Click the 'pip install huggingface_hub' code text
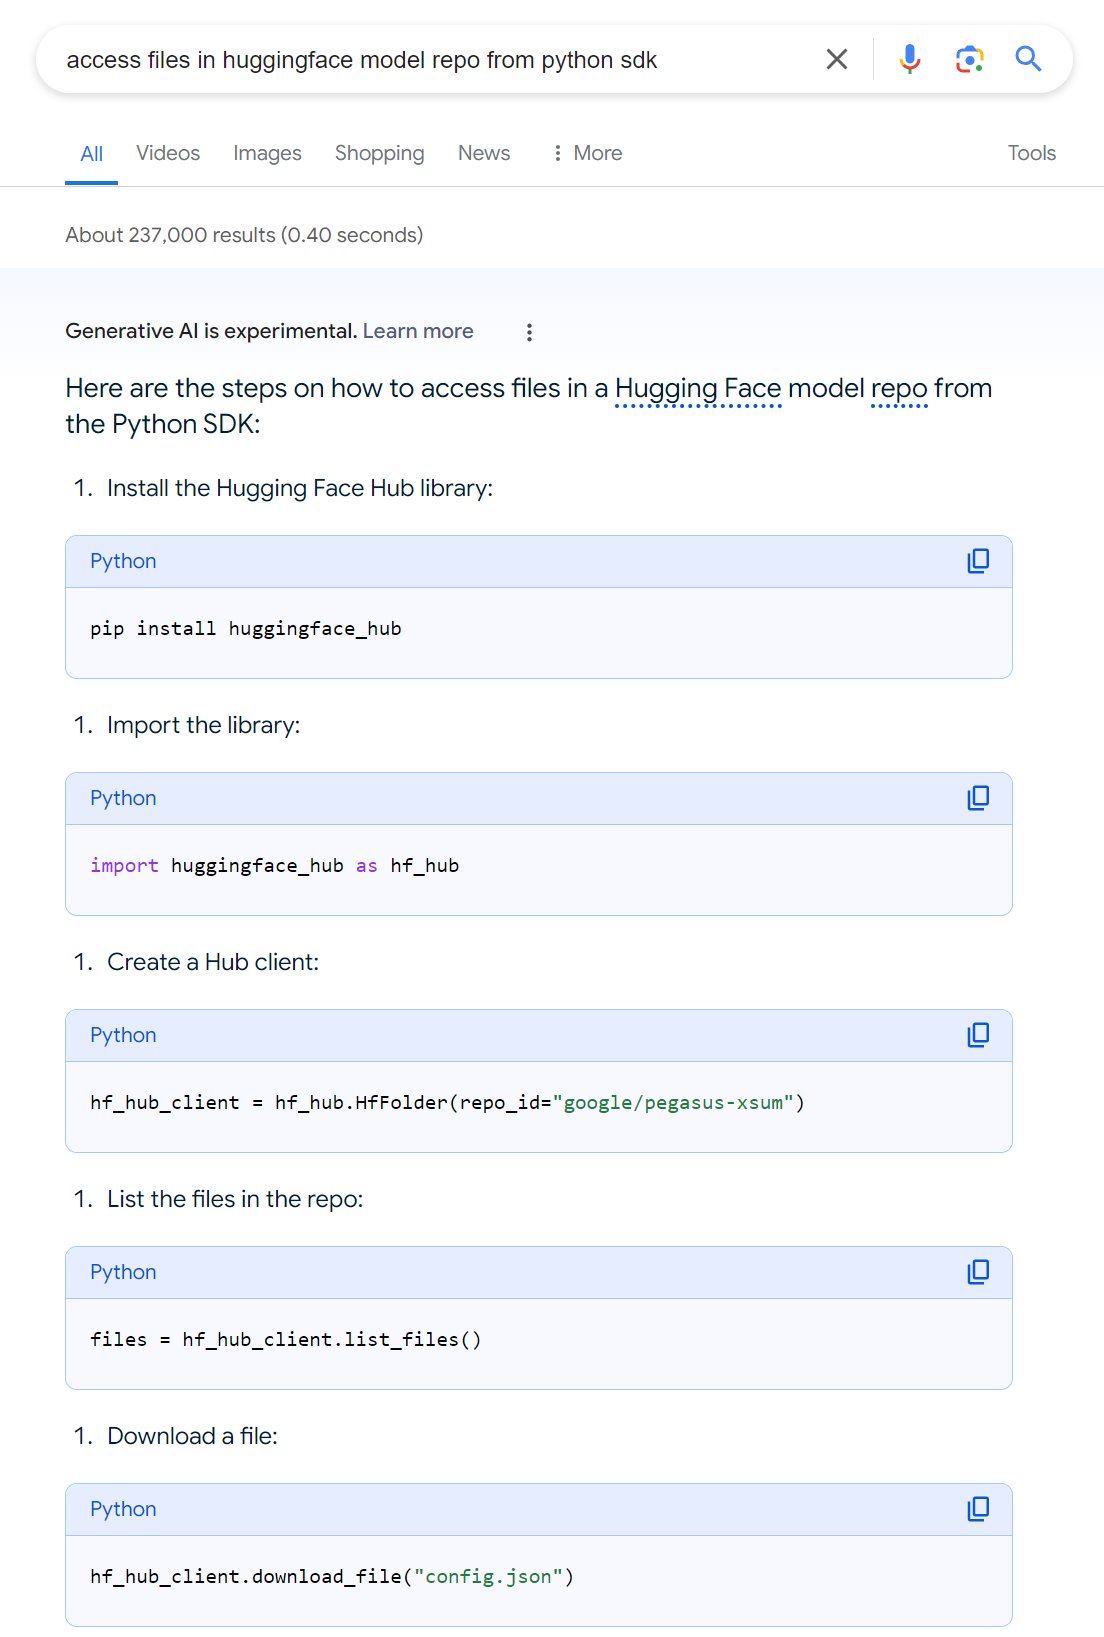 (x=246, y=628)
